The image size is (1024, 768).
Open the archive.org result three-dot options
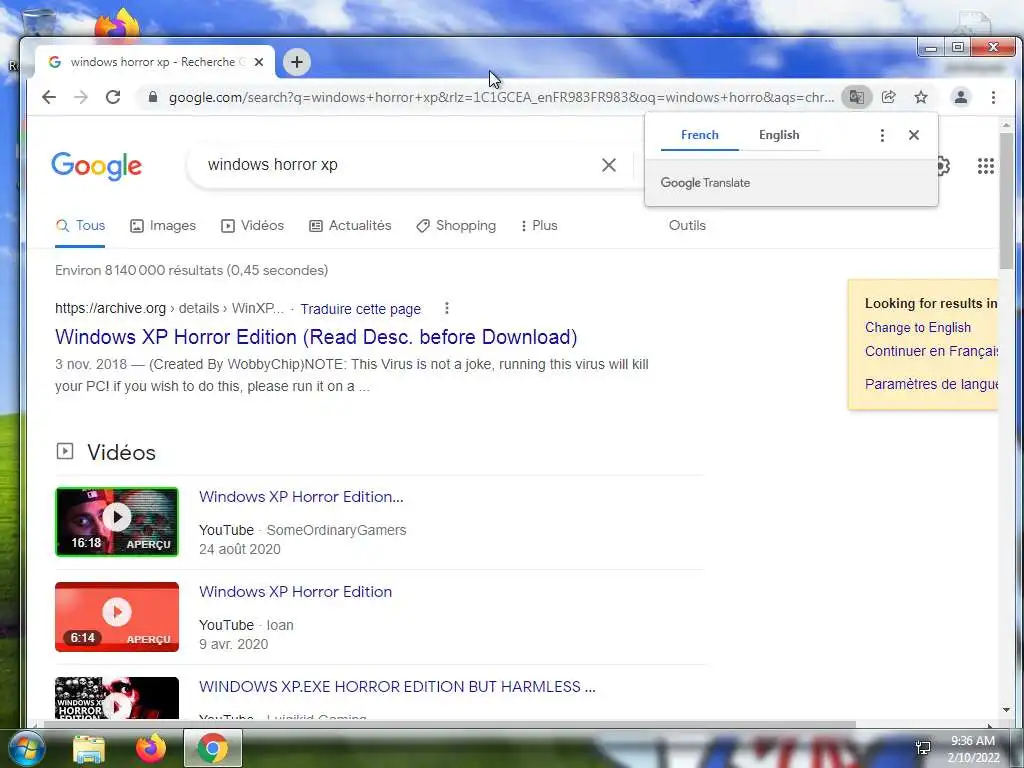pos(447,308)
